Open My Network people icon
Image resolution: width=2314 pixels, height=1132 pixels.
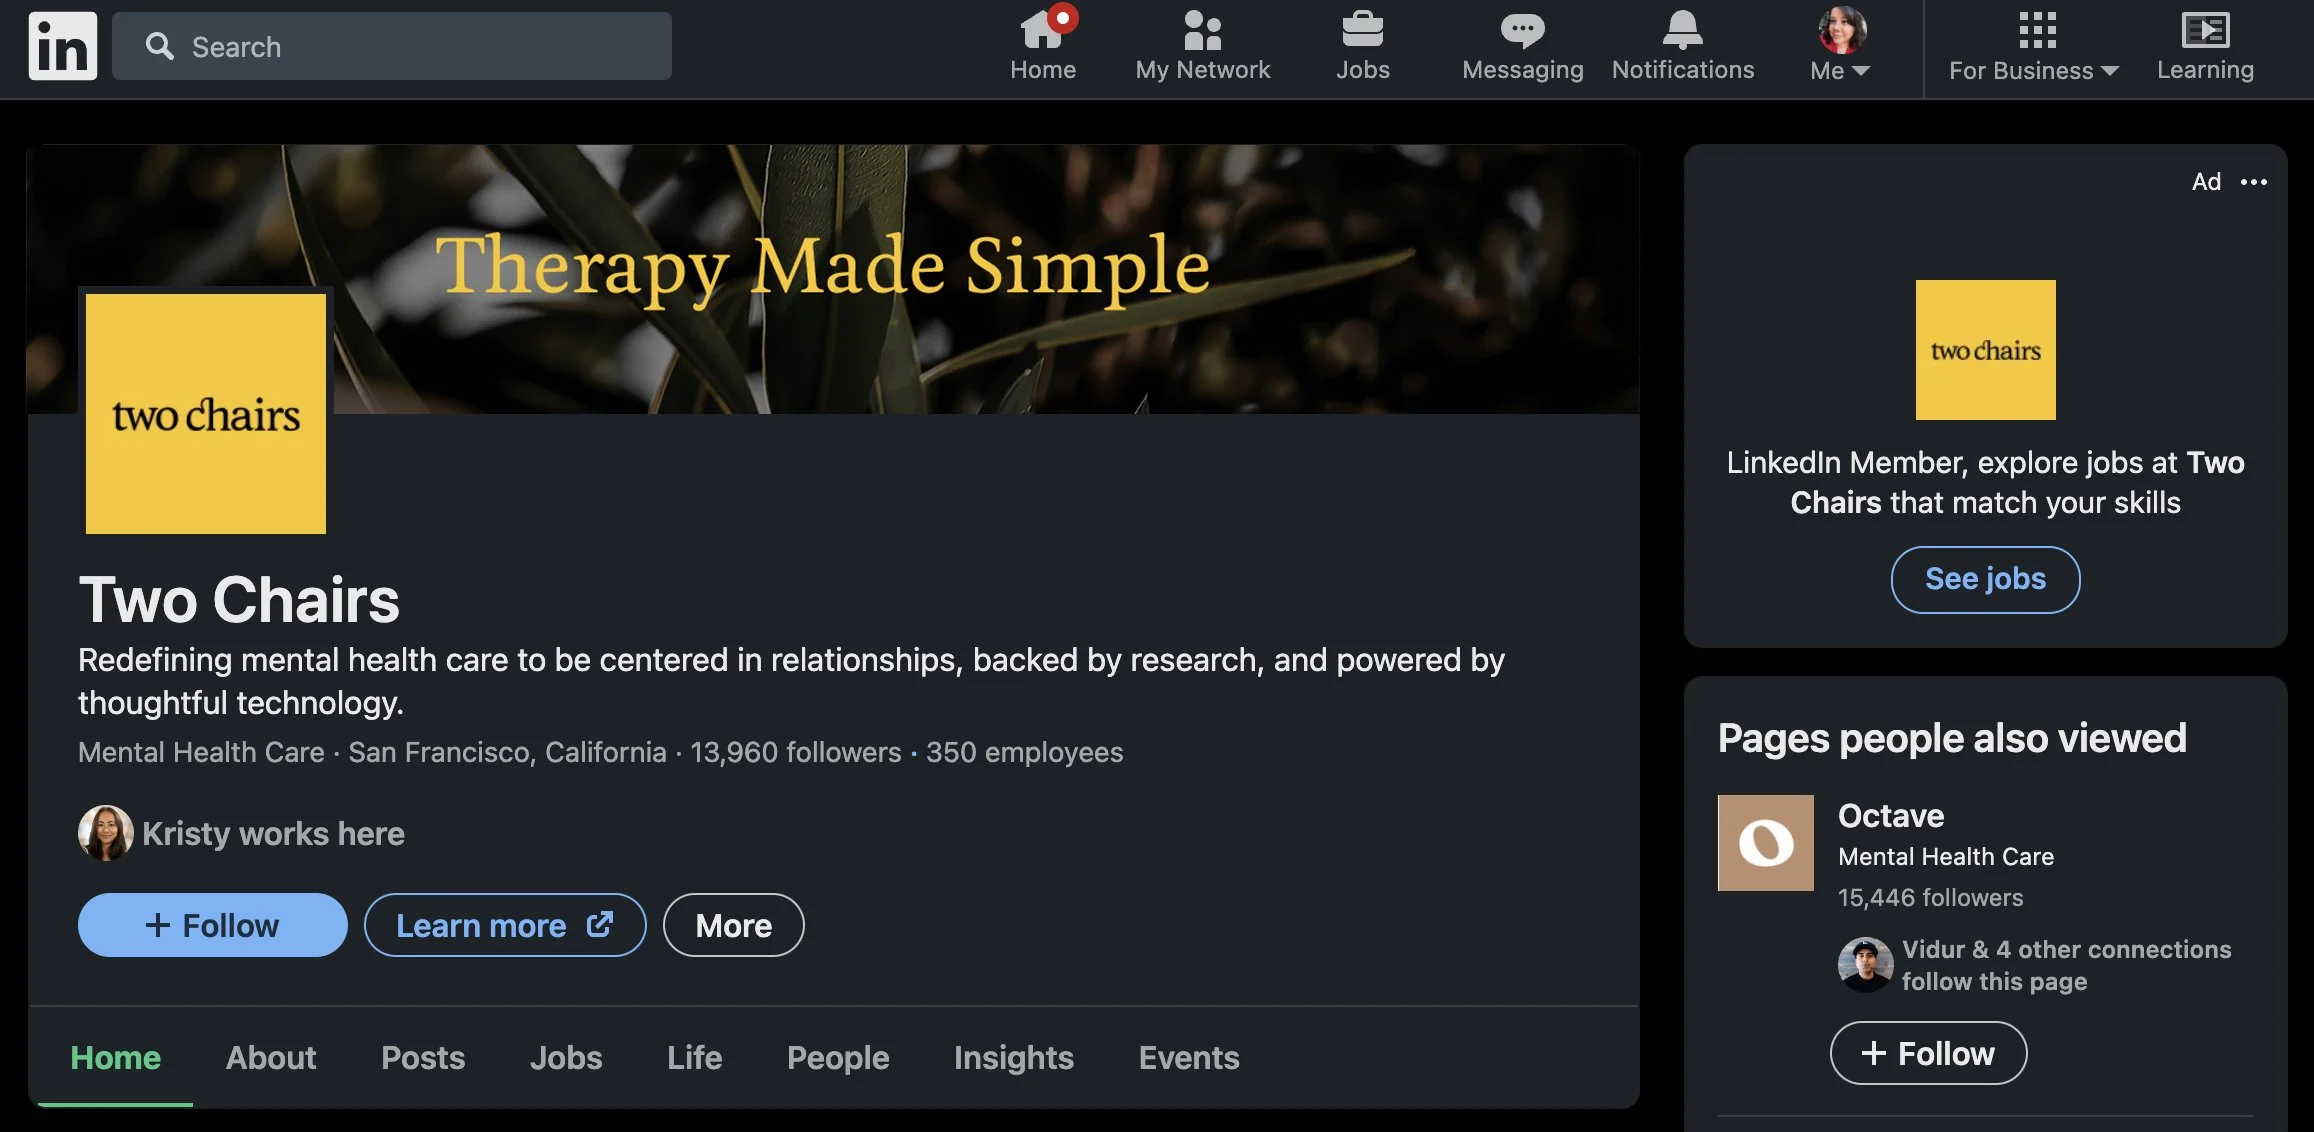pyautogui.click(x=1202, y=30)
